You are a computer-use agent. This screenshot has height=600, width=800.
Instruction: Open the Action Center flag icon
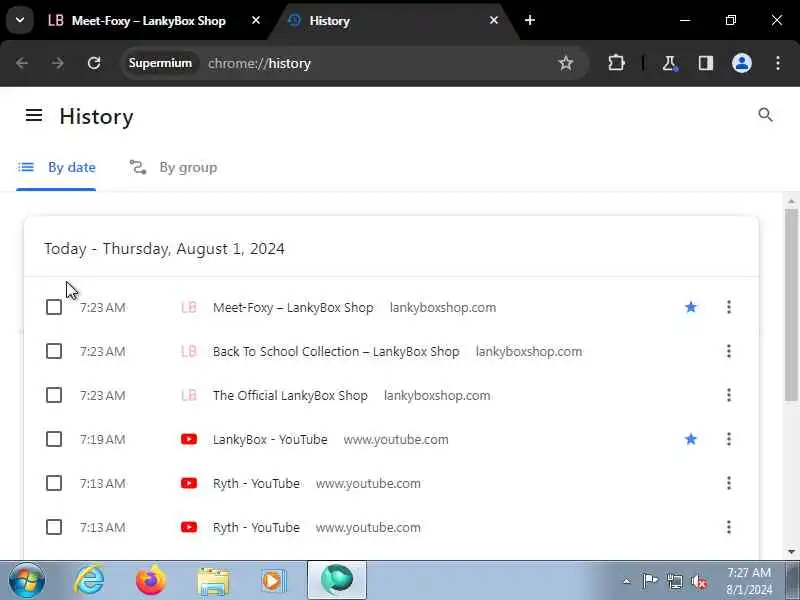click(650, 581)
